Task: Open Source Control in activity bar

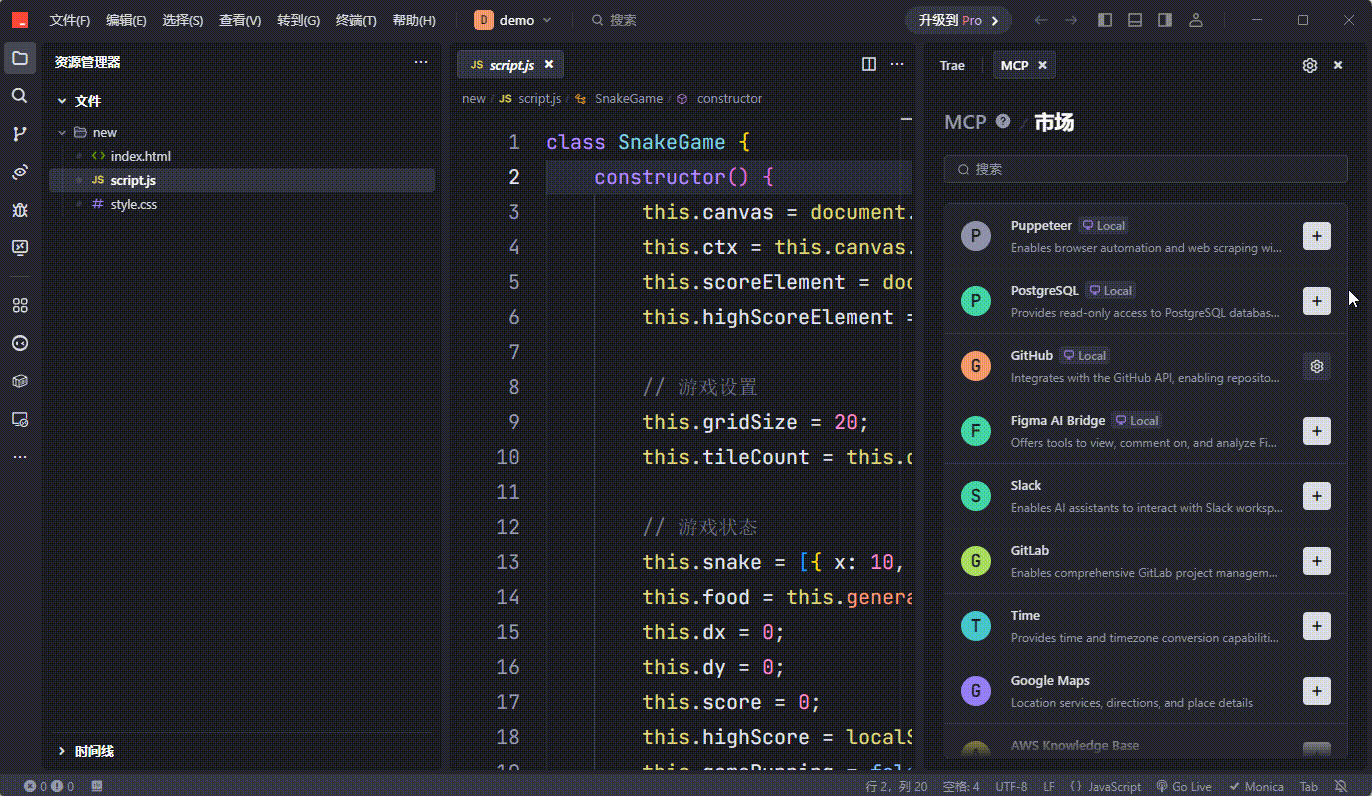Action: (19, 134)
